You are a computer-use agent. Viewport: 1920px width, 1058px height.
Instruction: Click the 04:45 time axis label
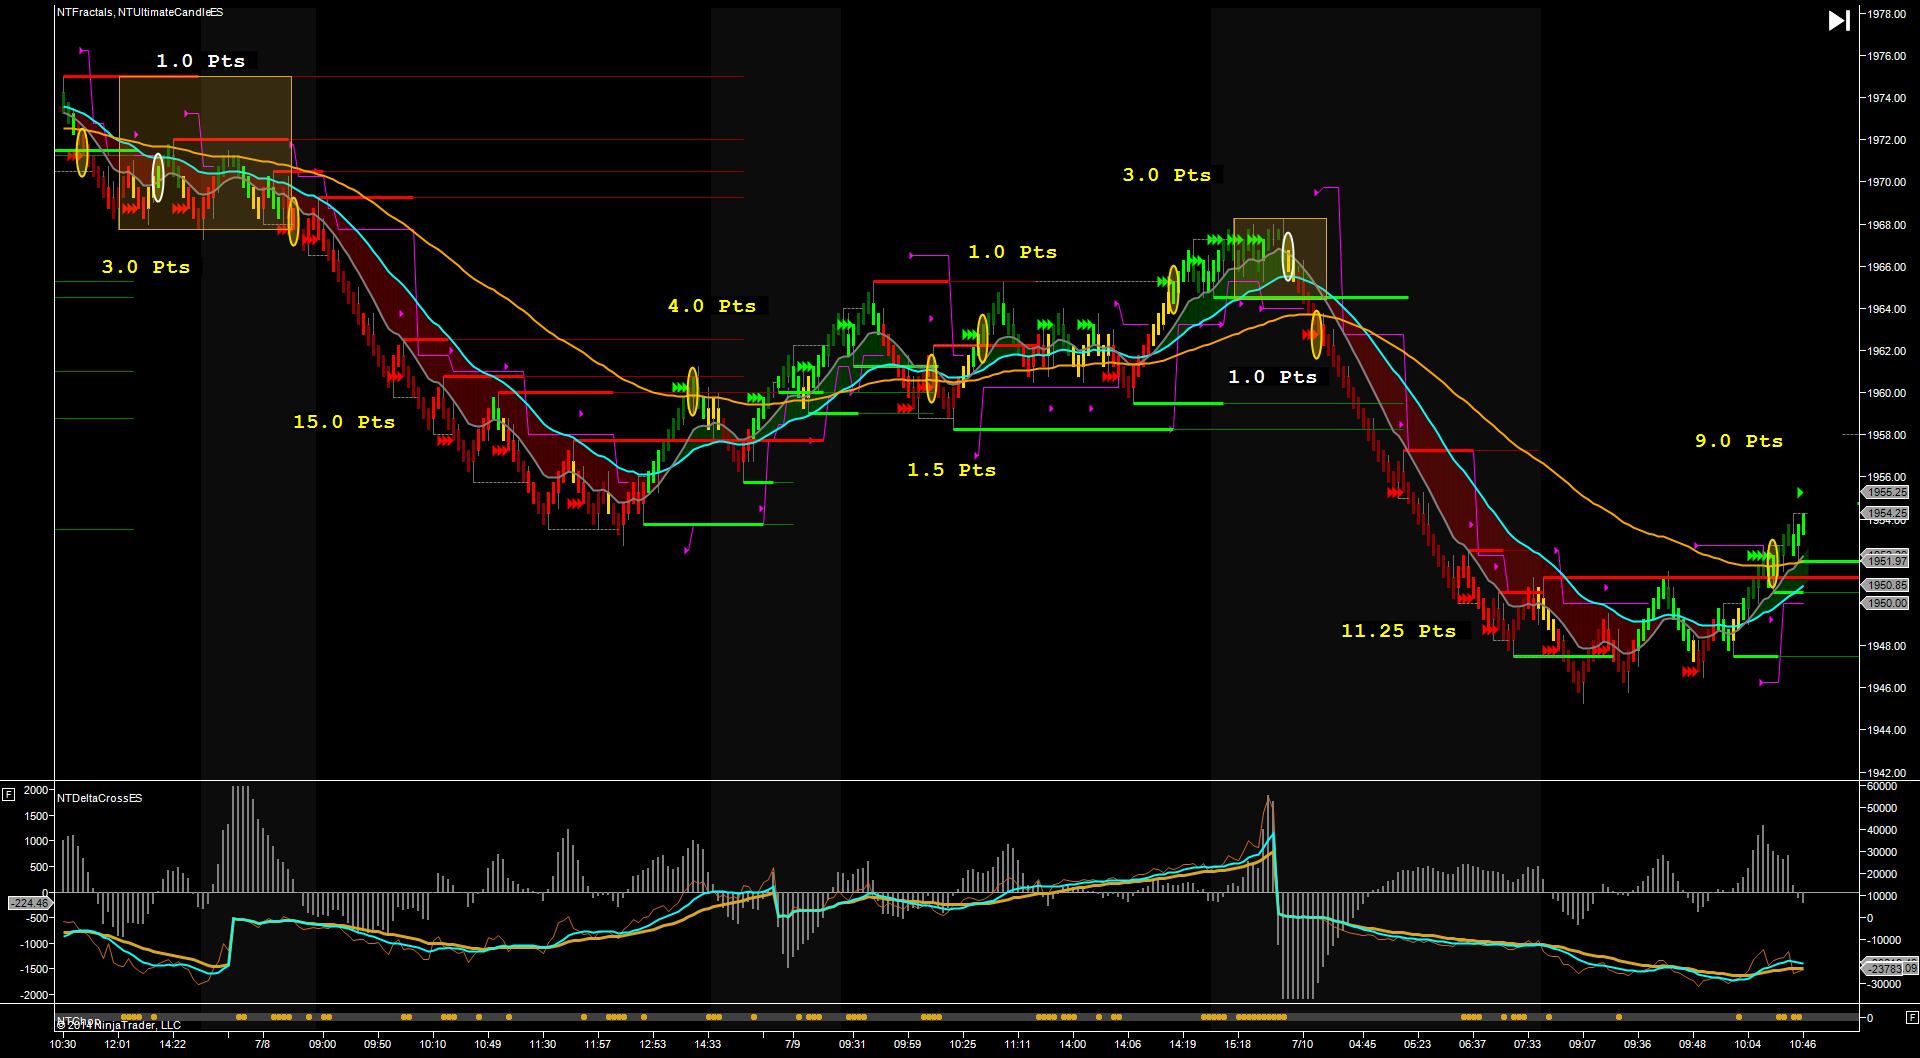coord(1362,1044)
